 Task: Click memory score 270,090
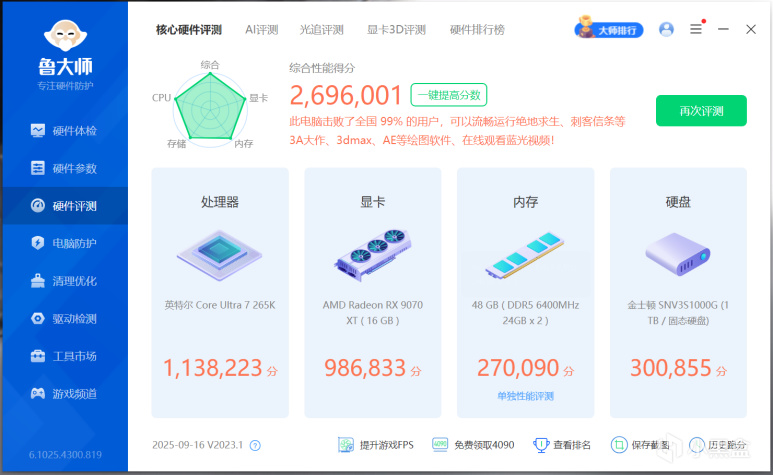click(x=518, y=368)
